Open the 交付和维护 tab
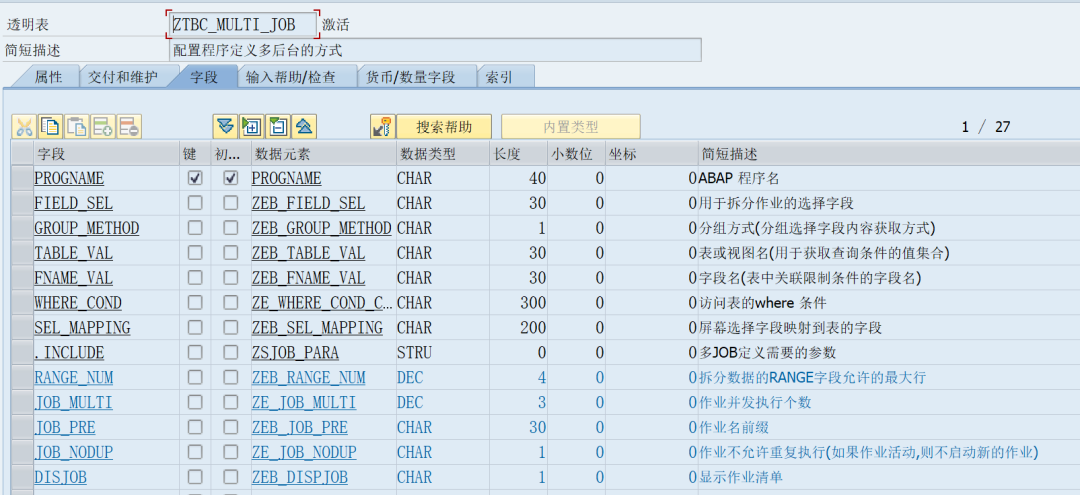 tap(123, 77)
